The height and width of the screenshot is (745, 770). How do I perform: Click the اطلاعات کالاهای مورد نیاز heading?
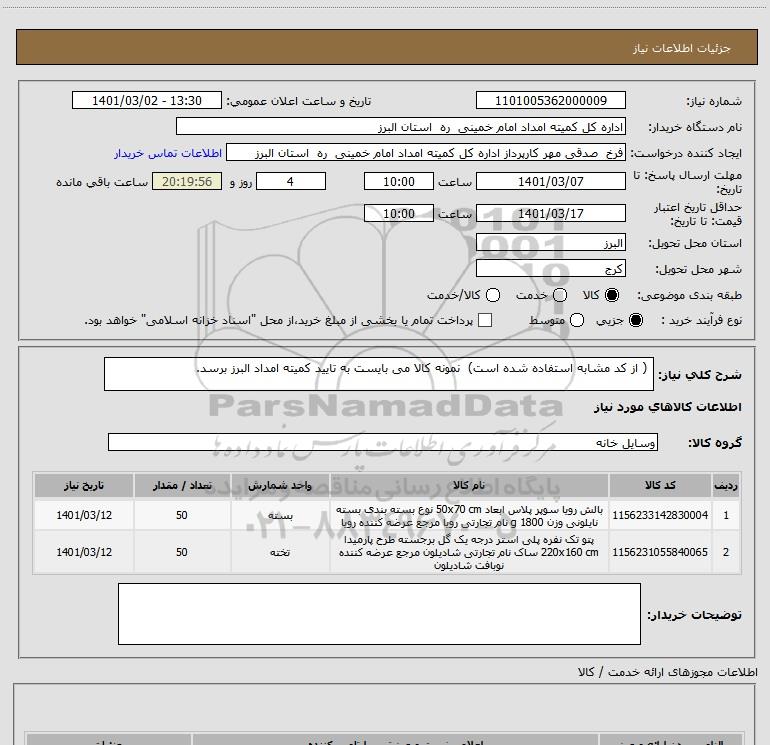point(668,407)
